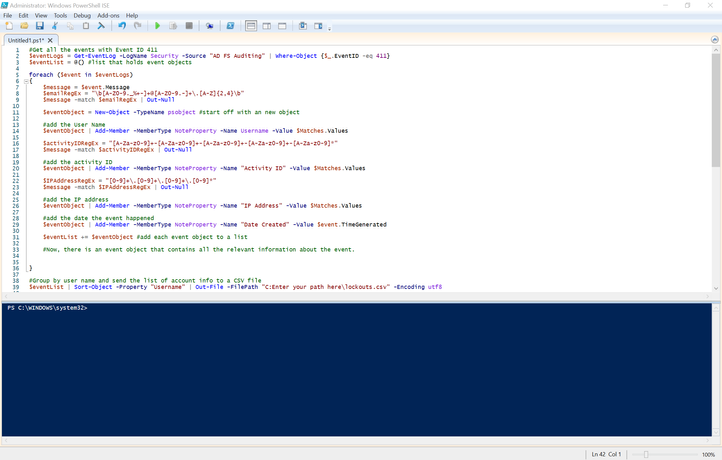This screenshot has height=460, width=722.
Task: Adjust the zoom slider in status bar
Action: (x=646, y=454)
